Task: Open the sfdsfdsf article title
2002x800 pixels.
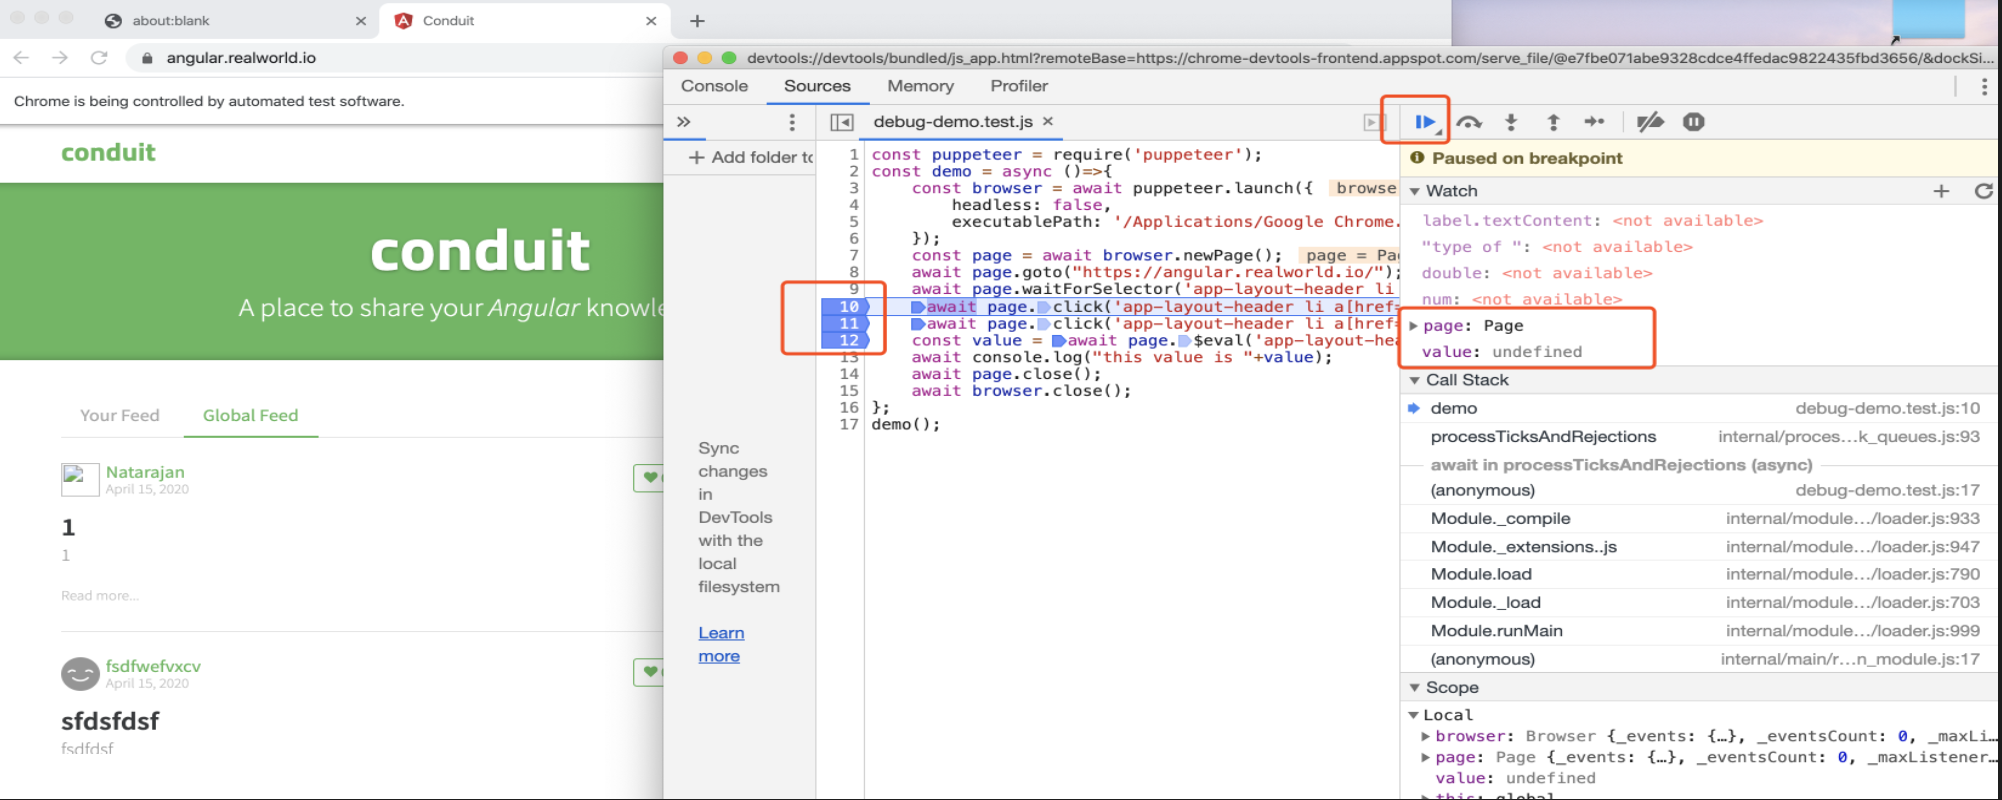Action: 110,721
